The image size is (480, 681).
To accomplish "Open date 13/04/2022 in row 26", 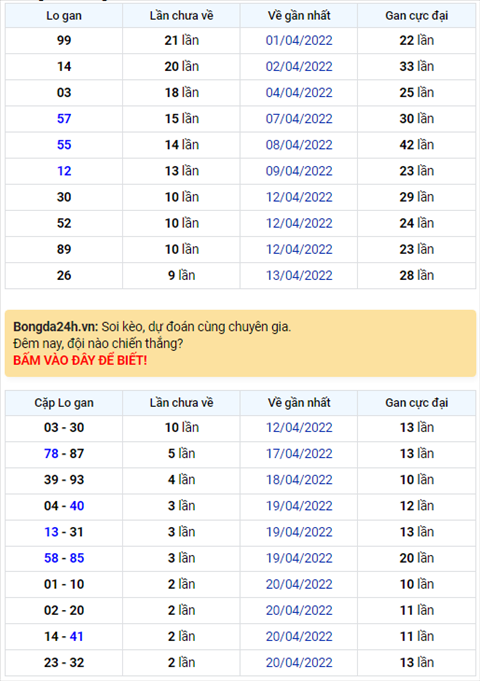I will tap(299, 275).
